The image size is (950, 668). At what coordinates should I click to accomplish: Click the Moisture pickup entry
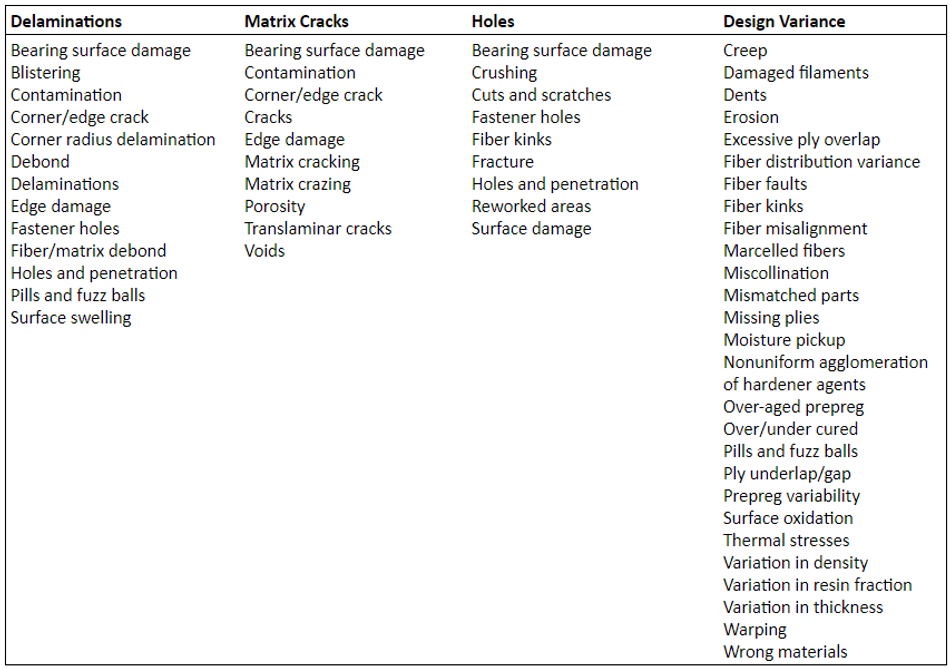tap(784, 340)
